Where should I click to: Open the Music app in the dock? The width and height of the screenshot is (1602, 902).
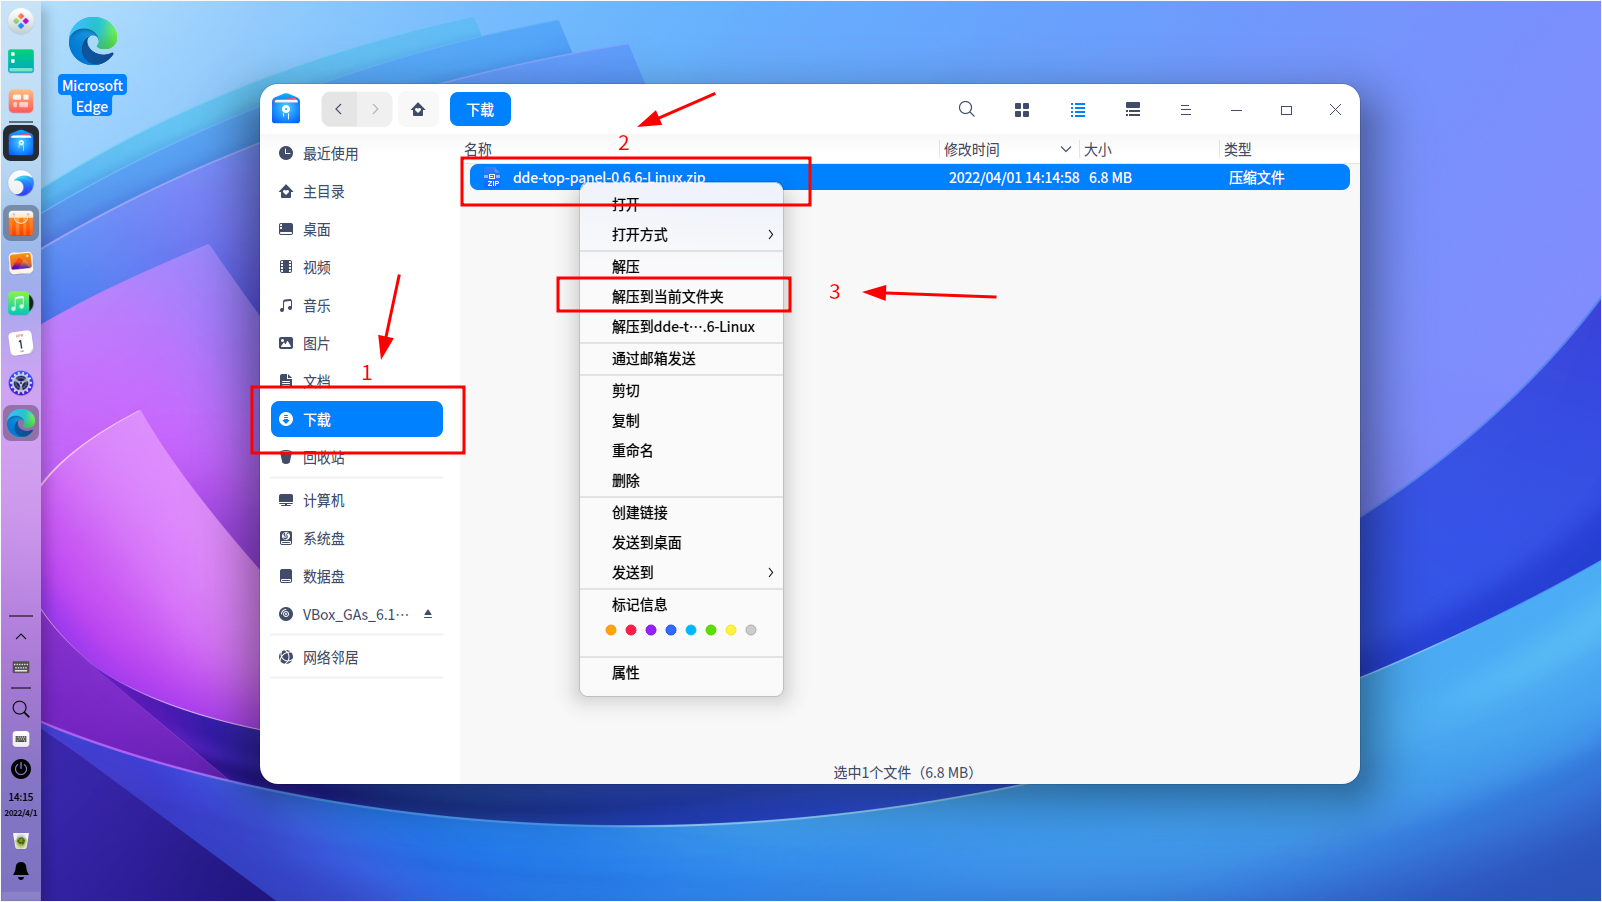coord(21,303)
